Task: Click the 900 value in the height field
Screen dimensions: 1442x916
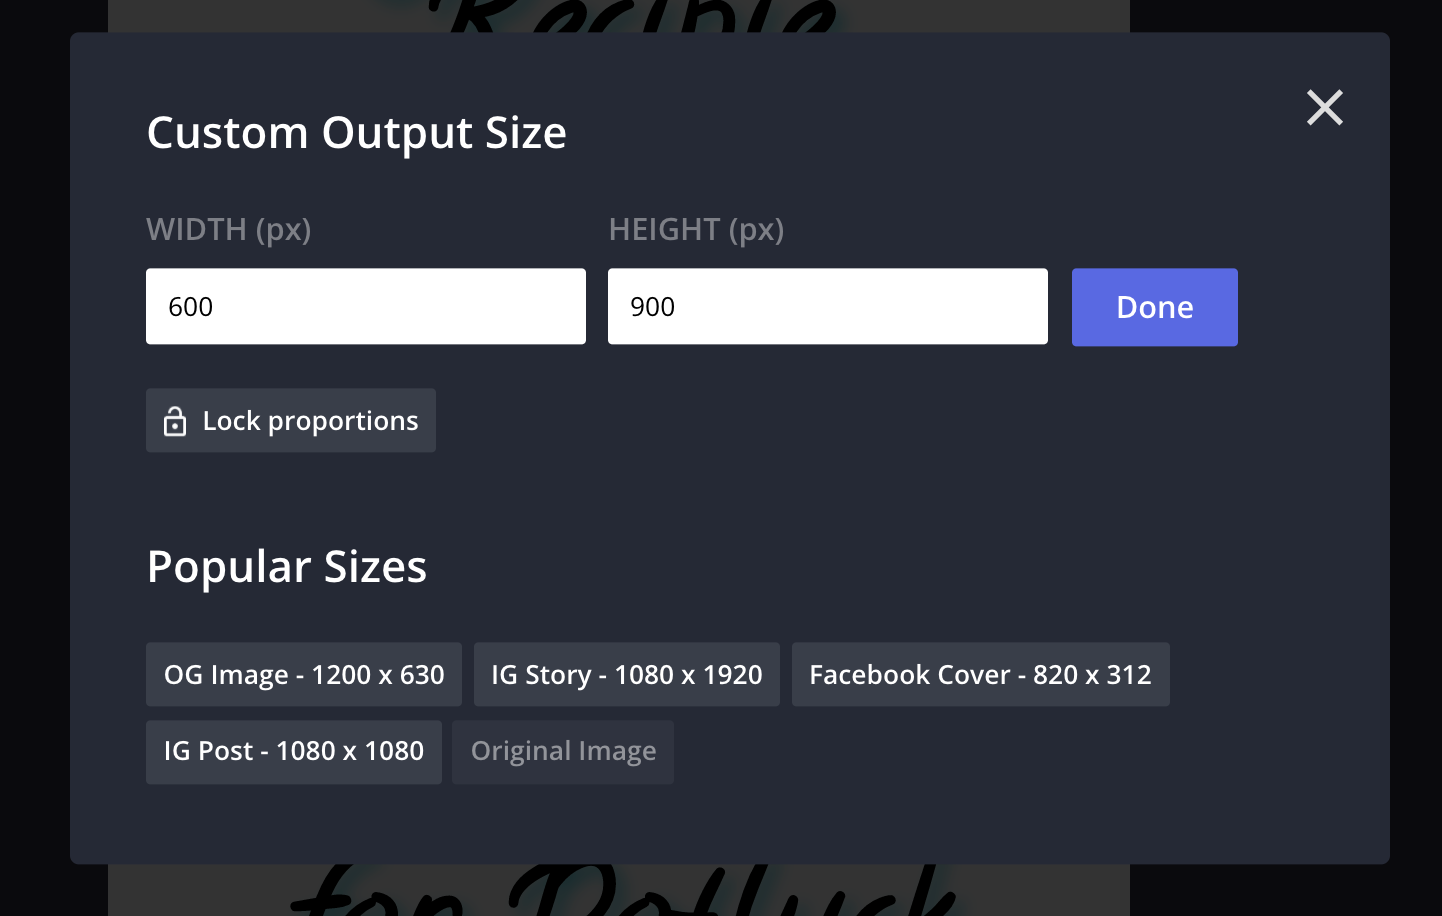Action: [x=653, y=307]
